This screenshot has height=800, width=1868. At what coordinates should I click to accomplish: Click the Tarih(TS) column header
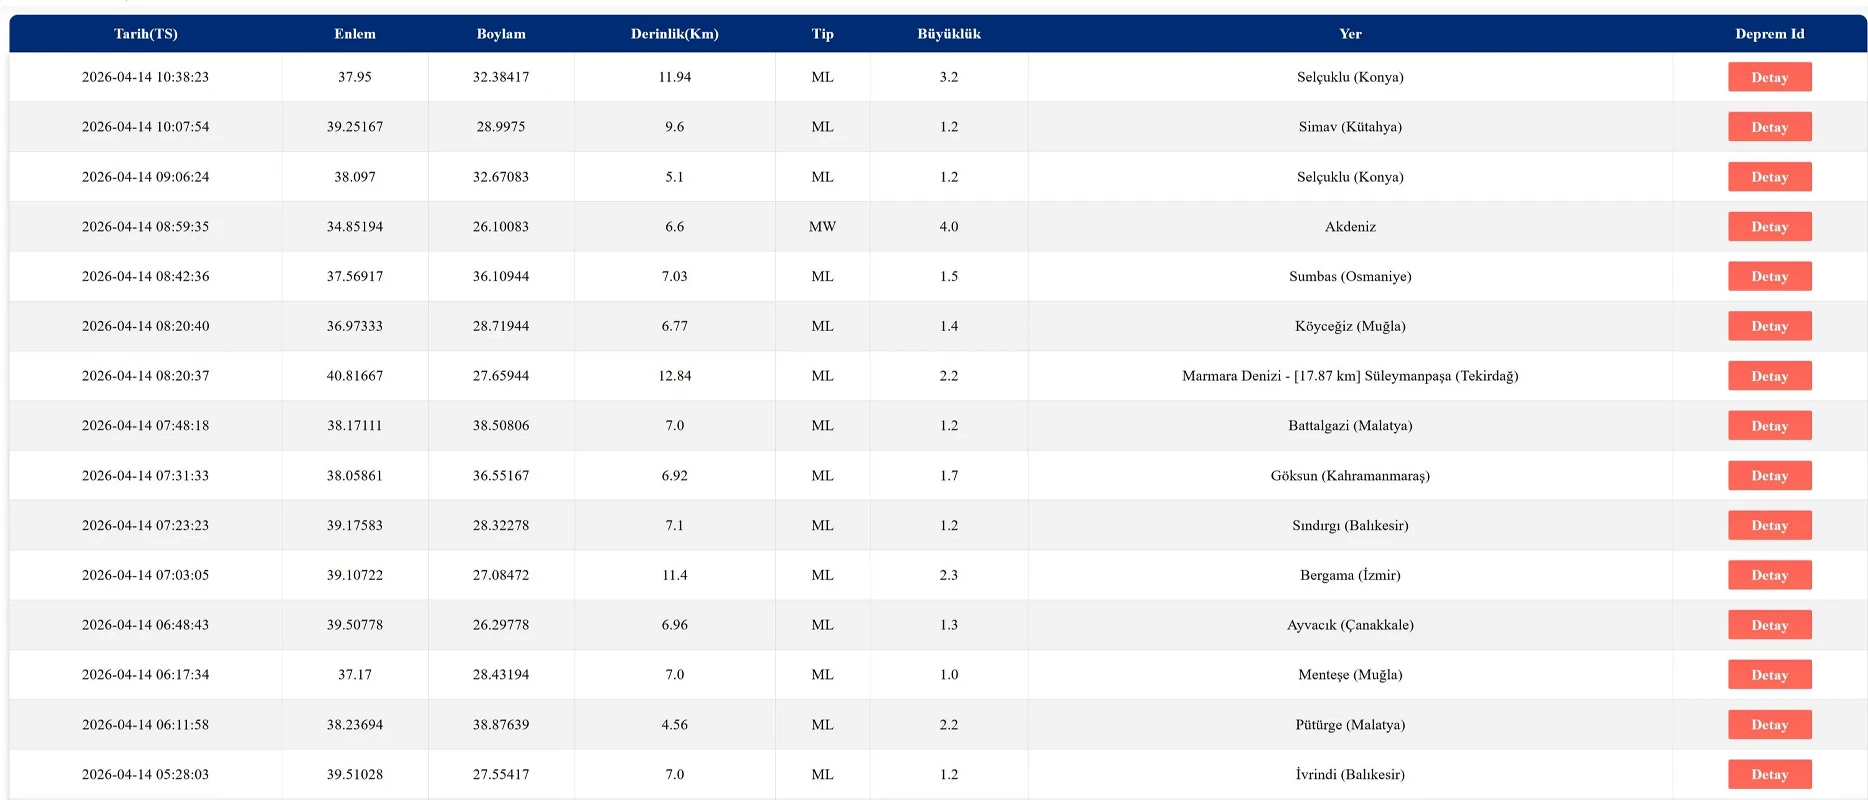[x=146, y=34]
